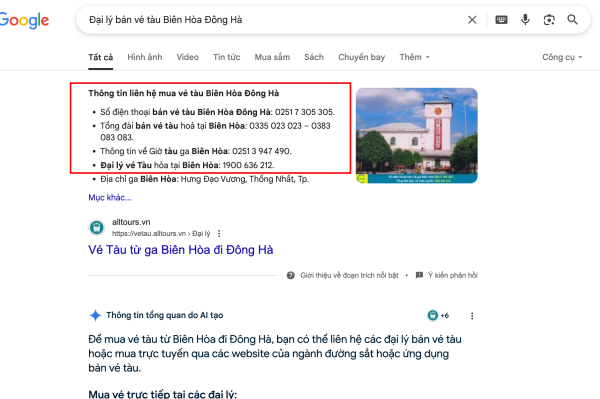Click Địa chỉ ga Biên Hòa line
Screen dimensions: 600x399
[205, 179]
